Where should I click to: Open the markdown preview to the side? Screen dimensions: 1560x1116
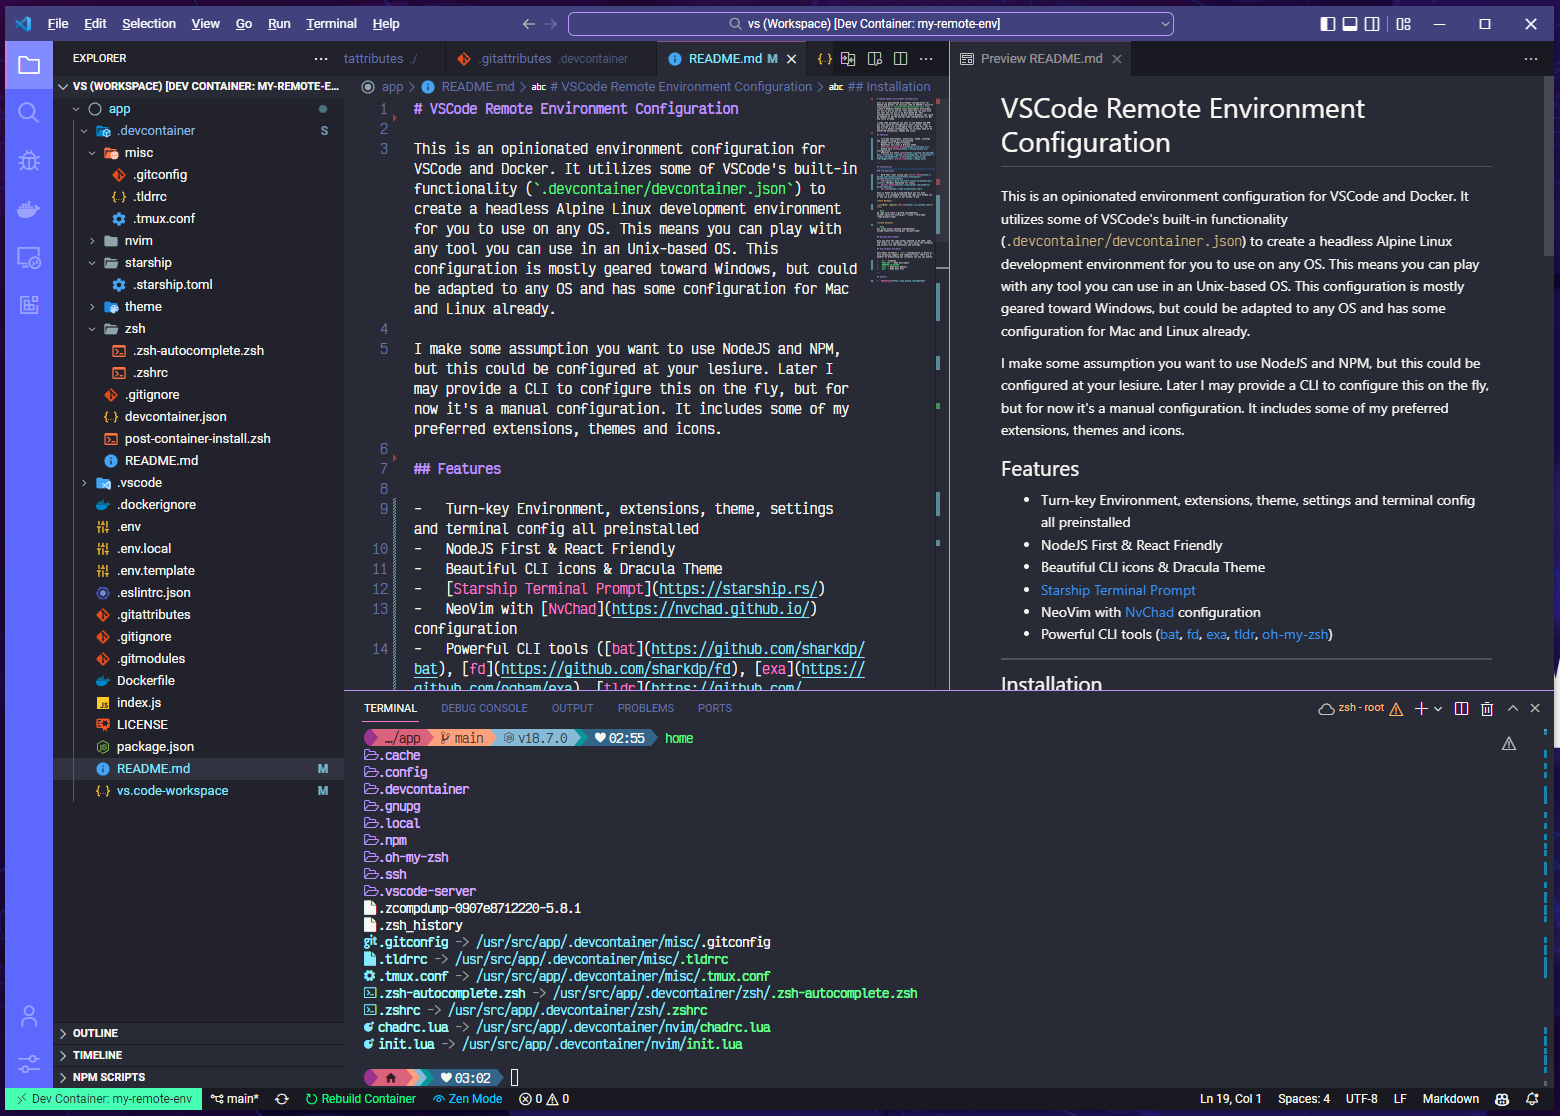click(875, 59)
